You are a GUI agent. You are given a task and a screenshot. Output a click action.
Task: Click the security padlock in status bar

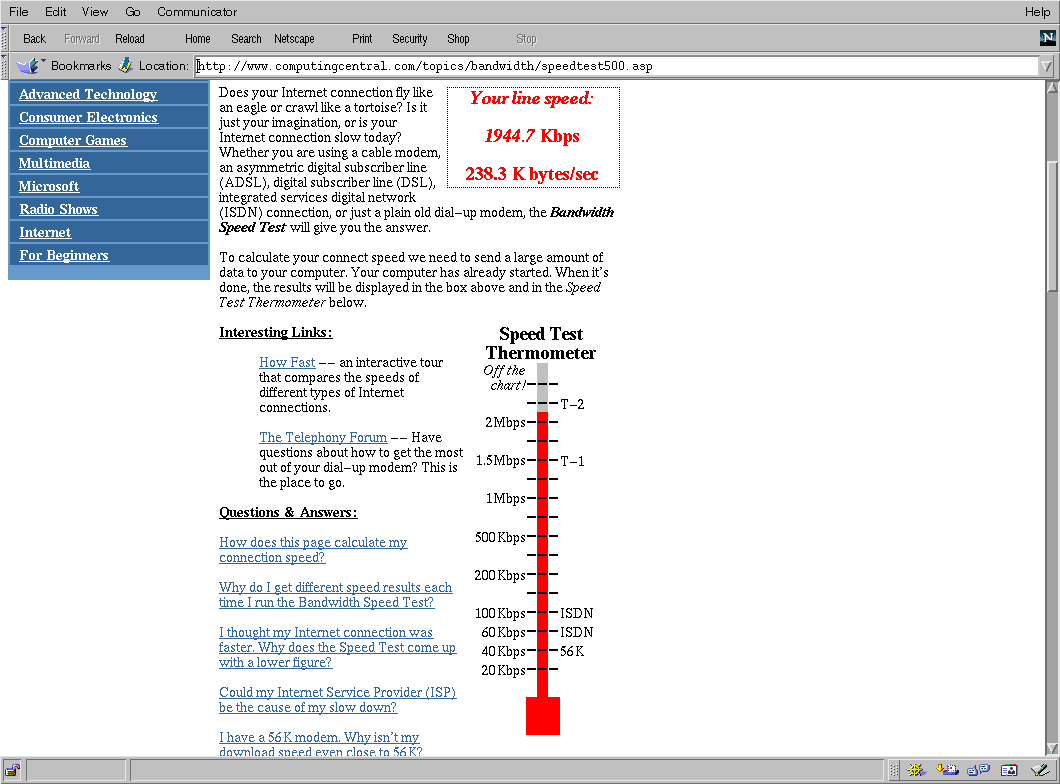[x=12, y=770]
